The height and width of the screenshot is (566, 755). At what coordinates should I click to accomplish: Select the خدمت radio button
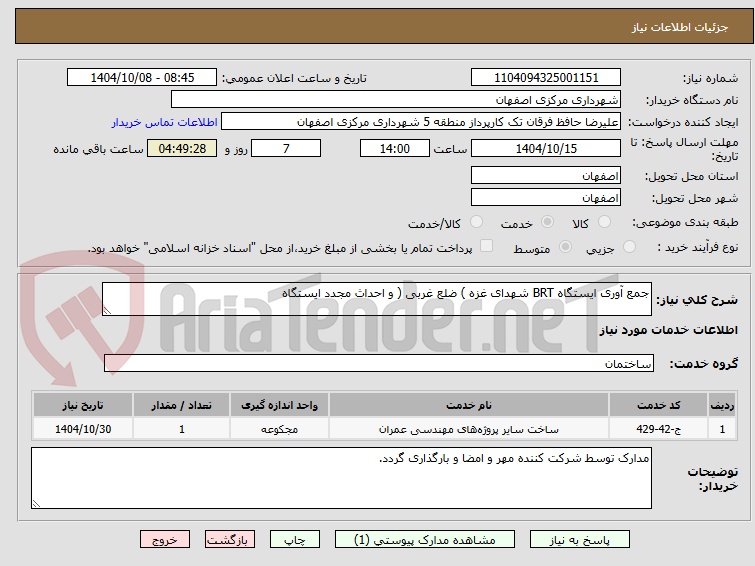(547, 222)
